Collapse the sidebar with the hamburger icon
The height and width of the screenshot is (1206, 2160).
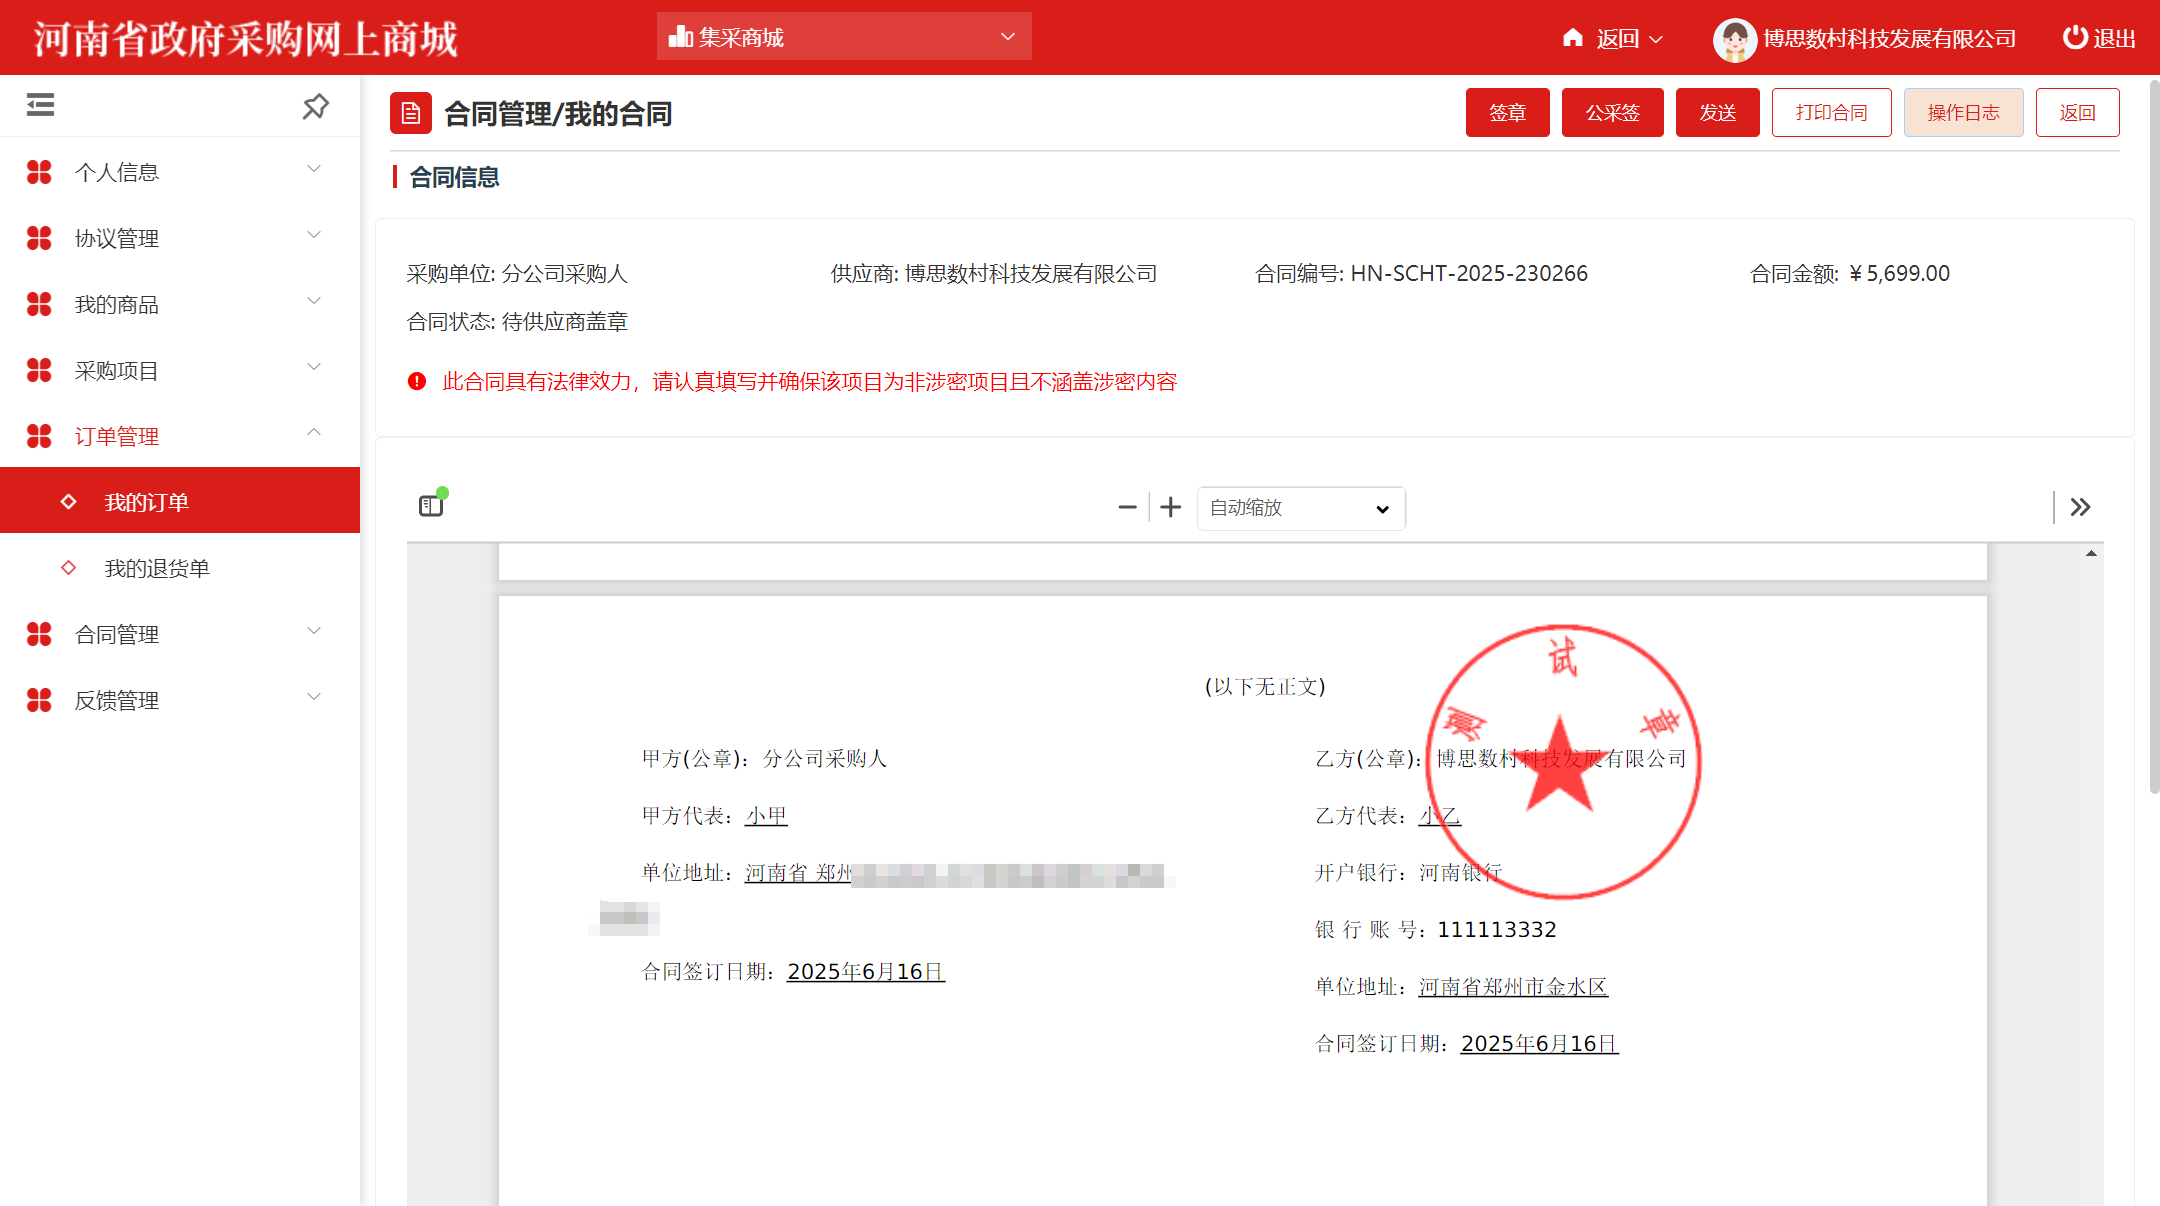click(x=40, y=105)
